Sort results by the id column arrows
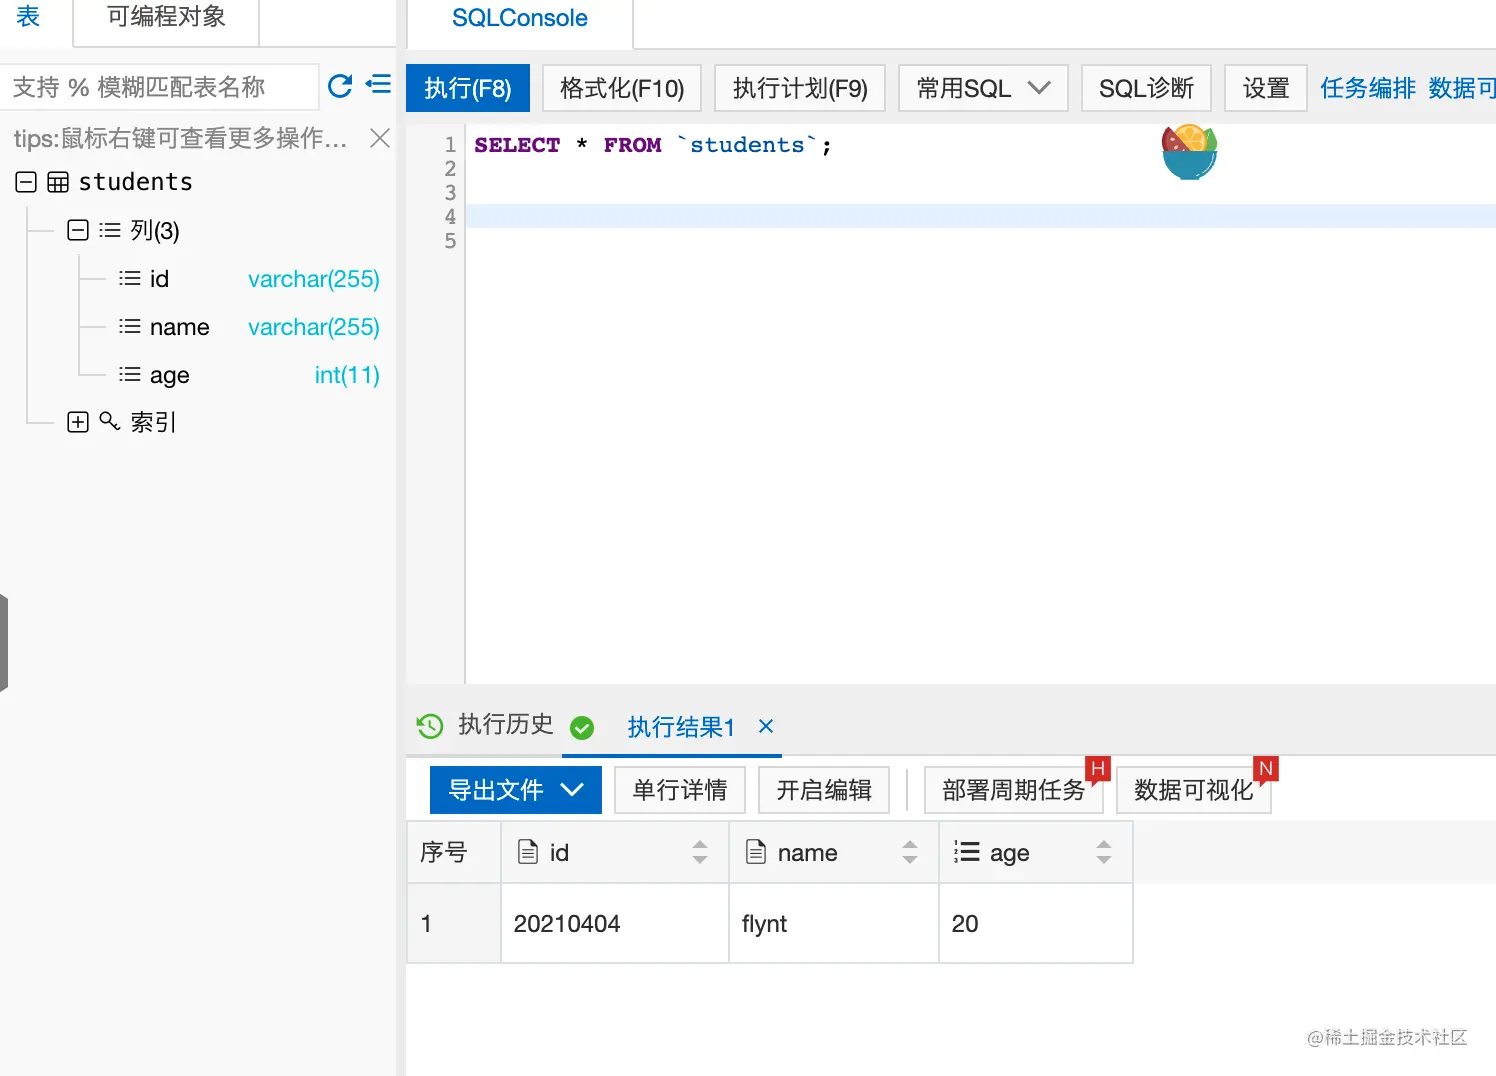Viewport: 1496px width, 1076px height. pos(700,852)
